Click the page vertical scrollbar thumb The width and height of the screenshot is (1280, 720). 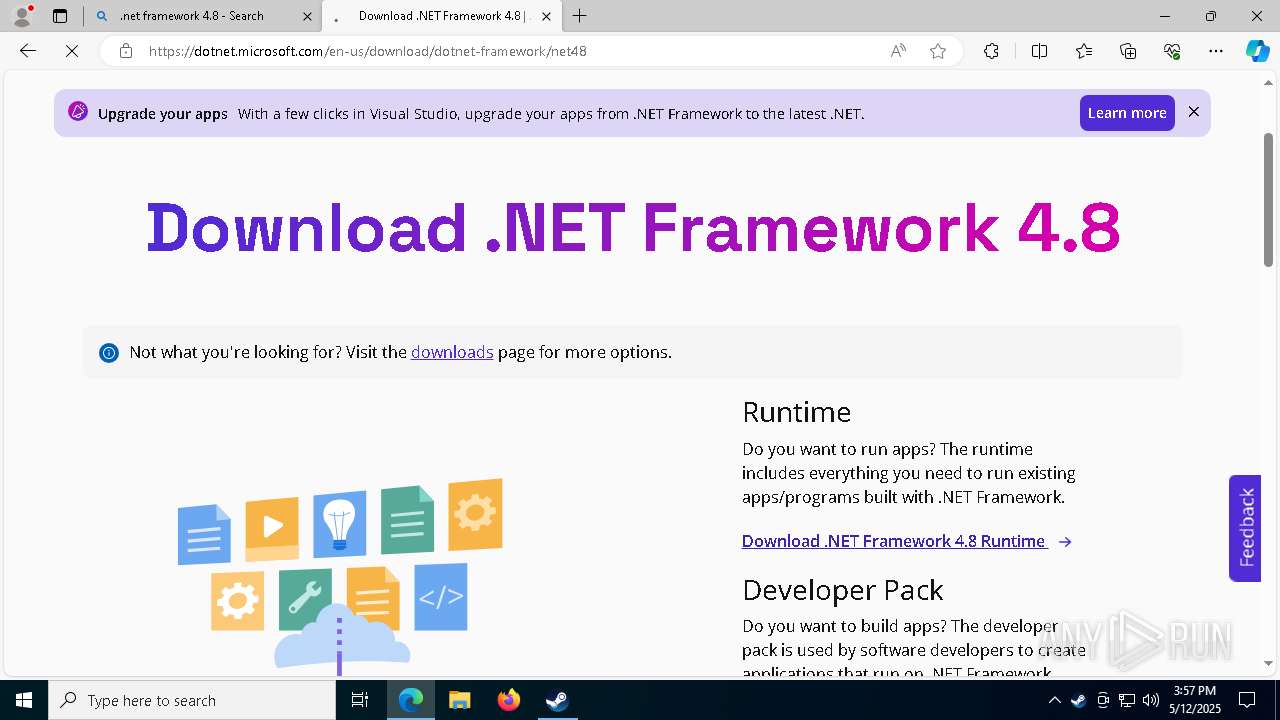[1268, 199]
